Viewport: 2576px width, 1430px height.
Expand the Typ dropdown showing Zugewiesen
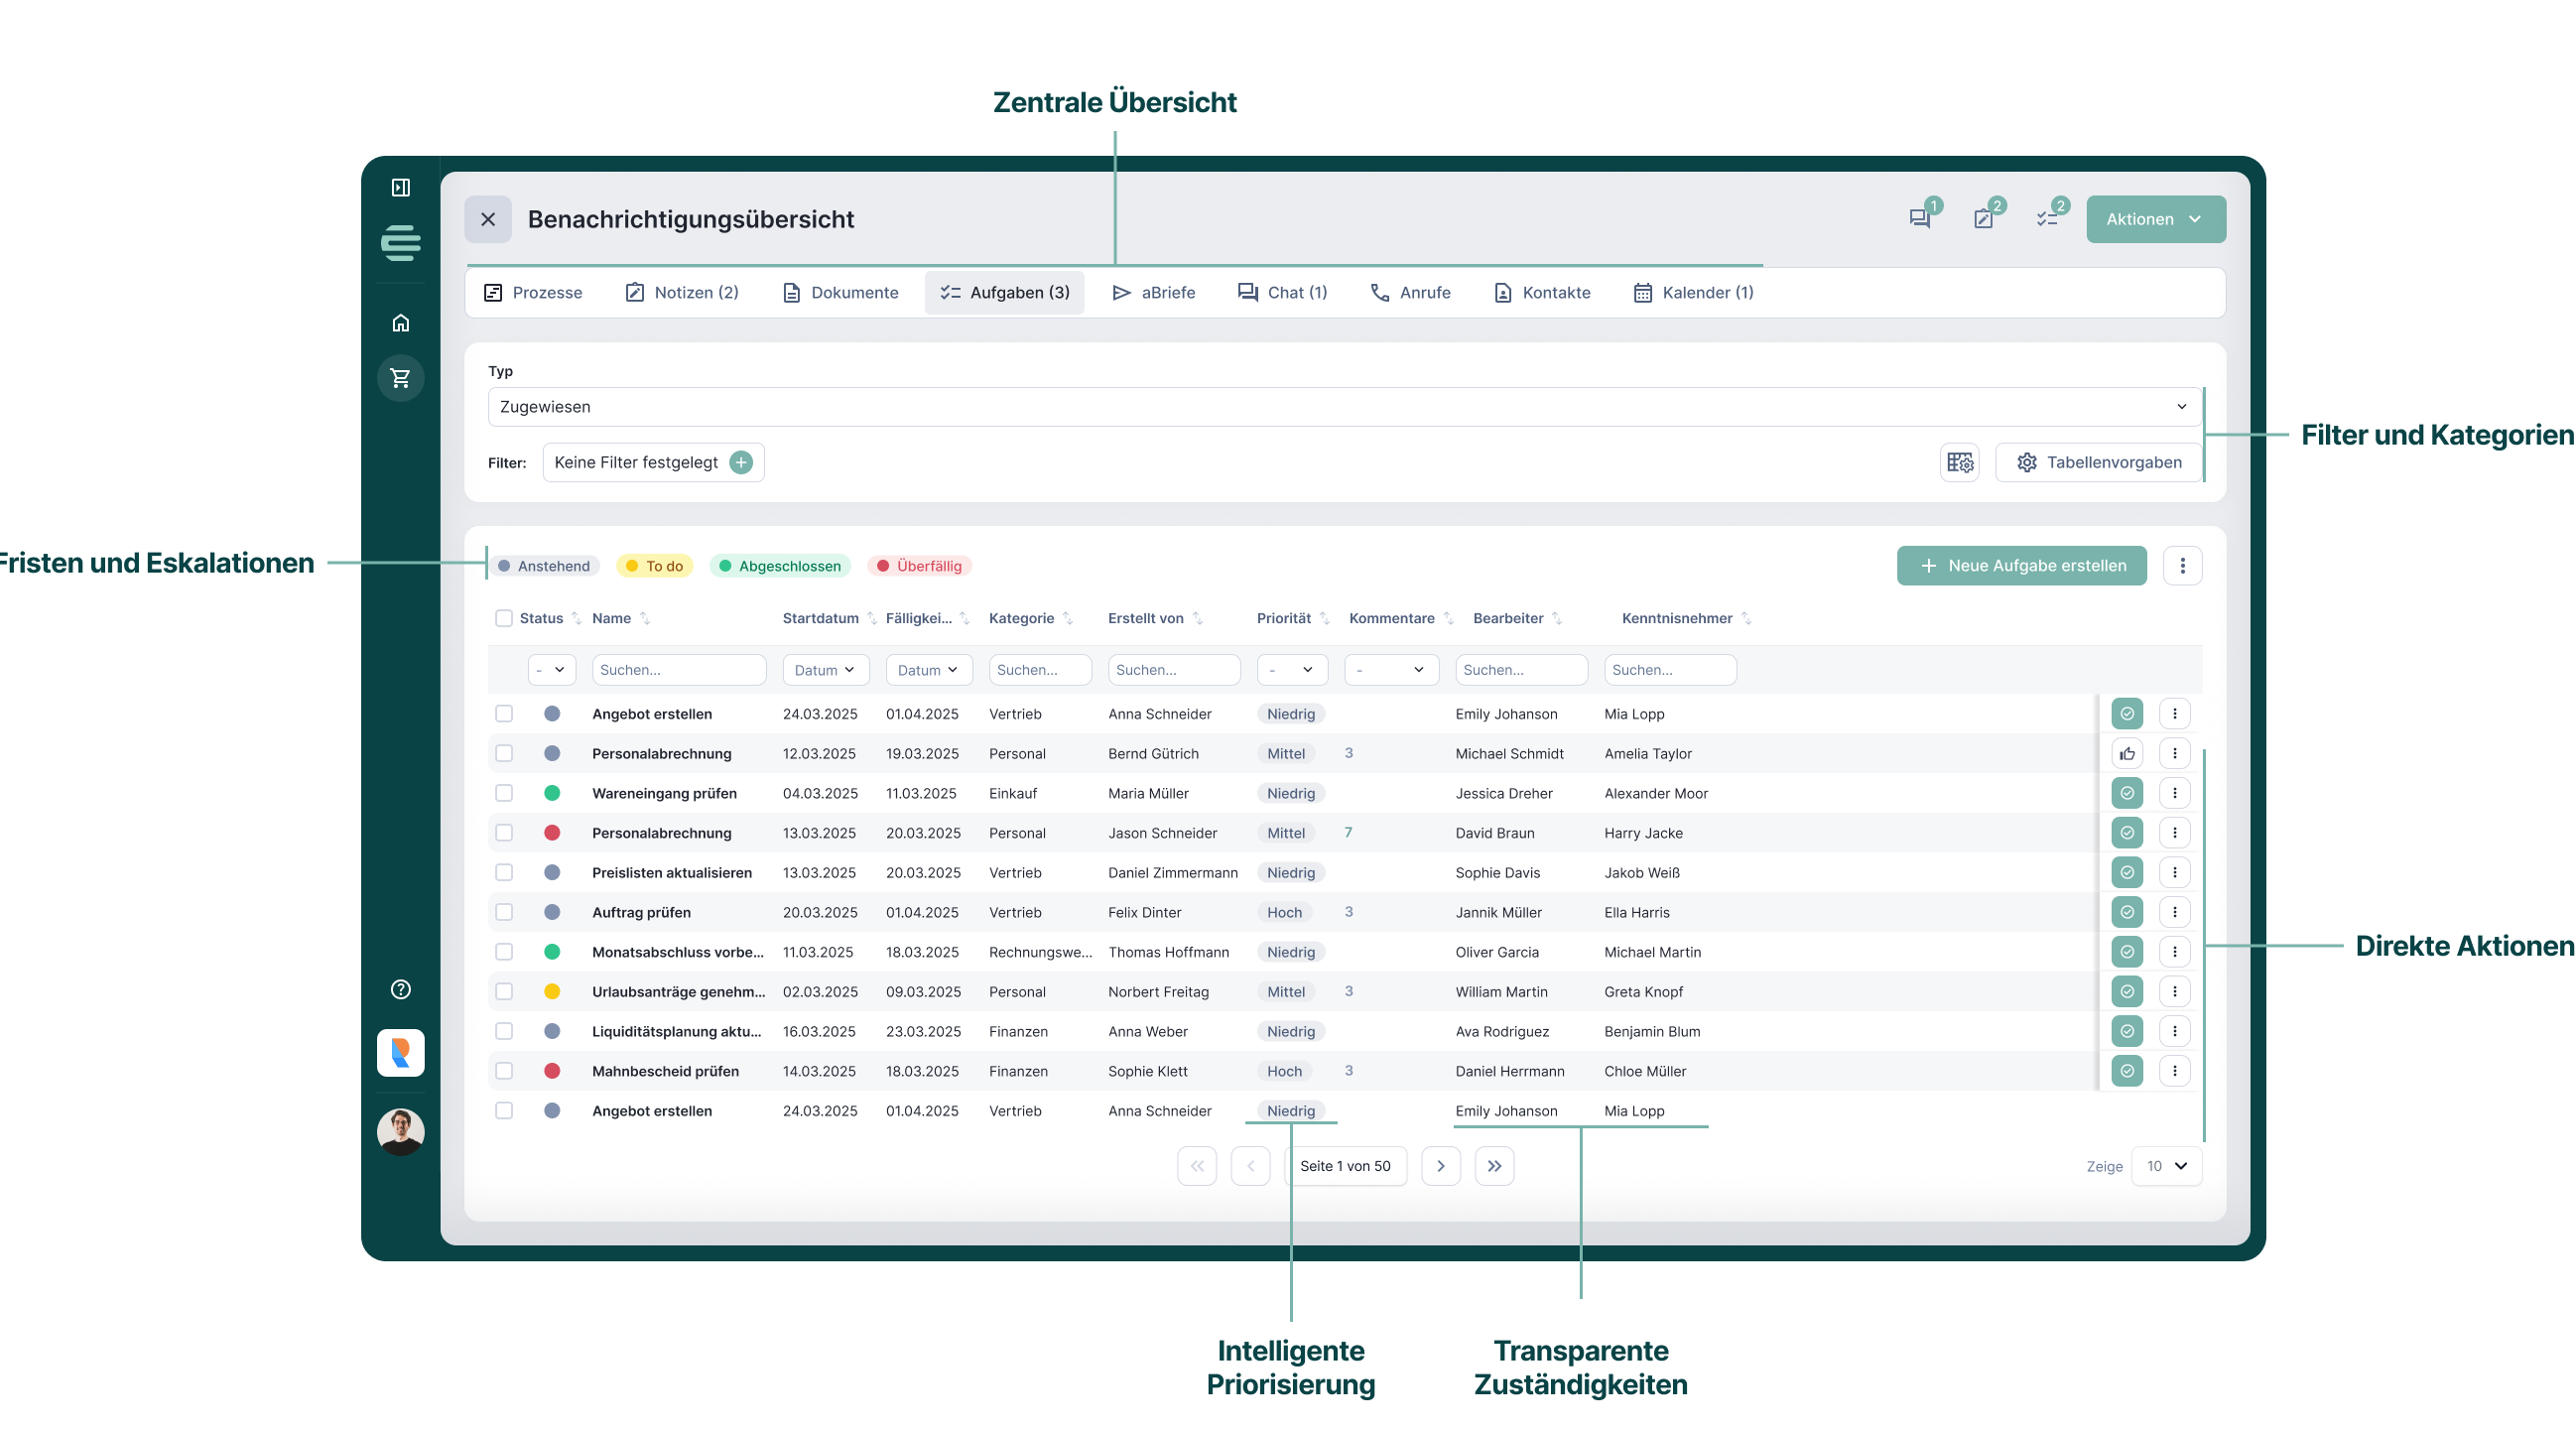1343,407
